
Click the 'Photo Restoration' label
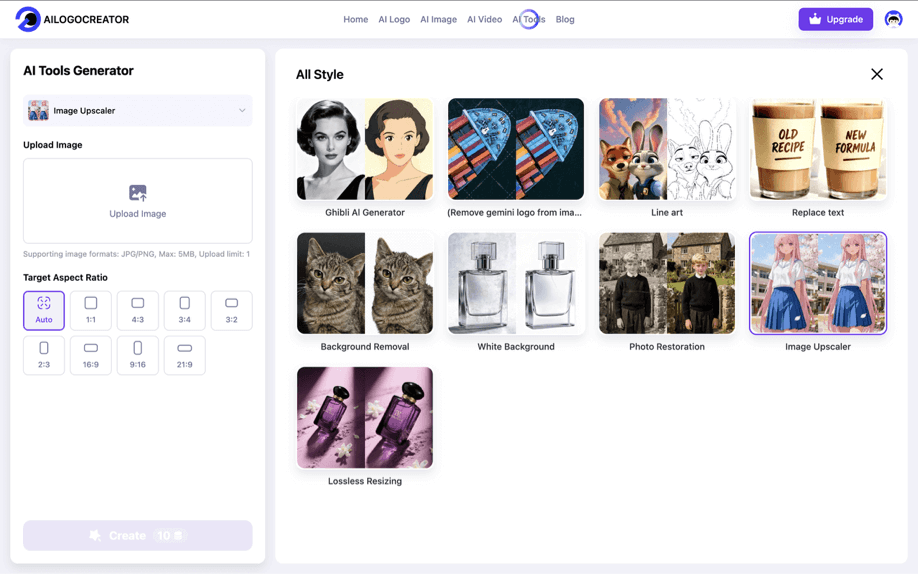click(667, 347)
